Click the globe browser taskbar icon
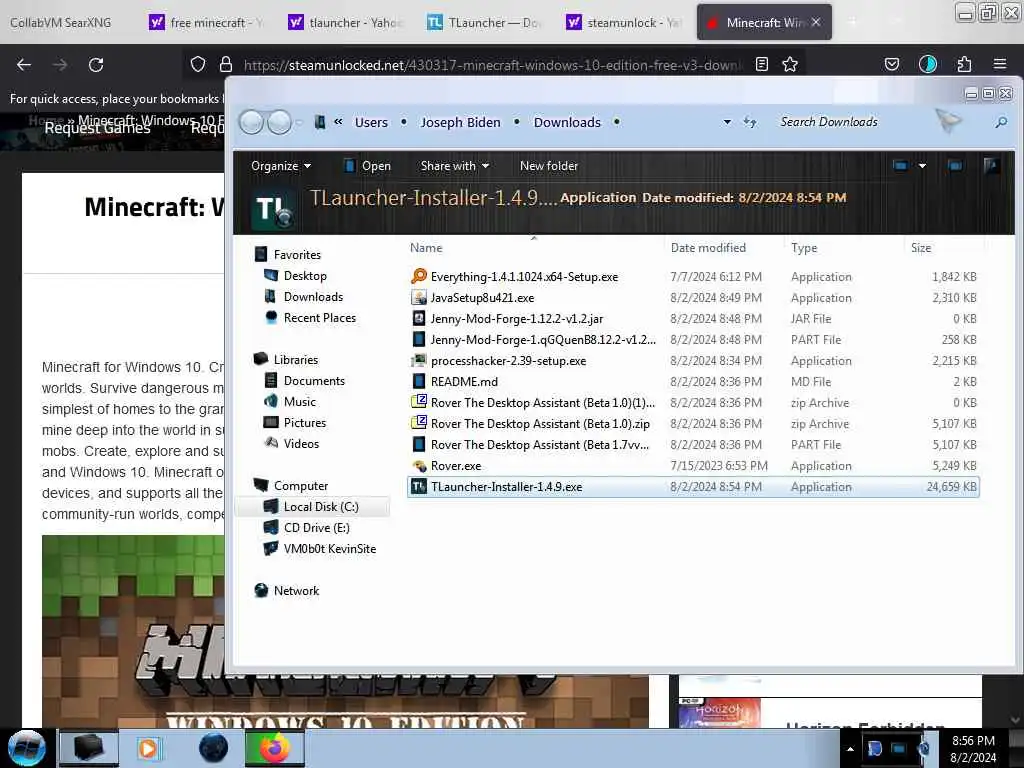This screenshot has width=1024, height=768. (x=213, y=748)
